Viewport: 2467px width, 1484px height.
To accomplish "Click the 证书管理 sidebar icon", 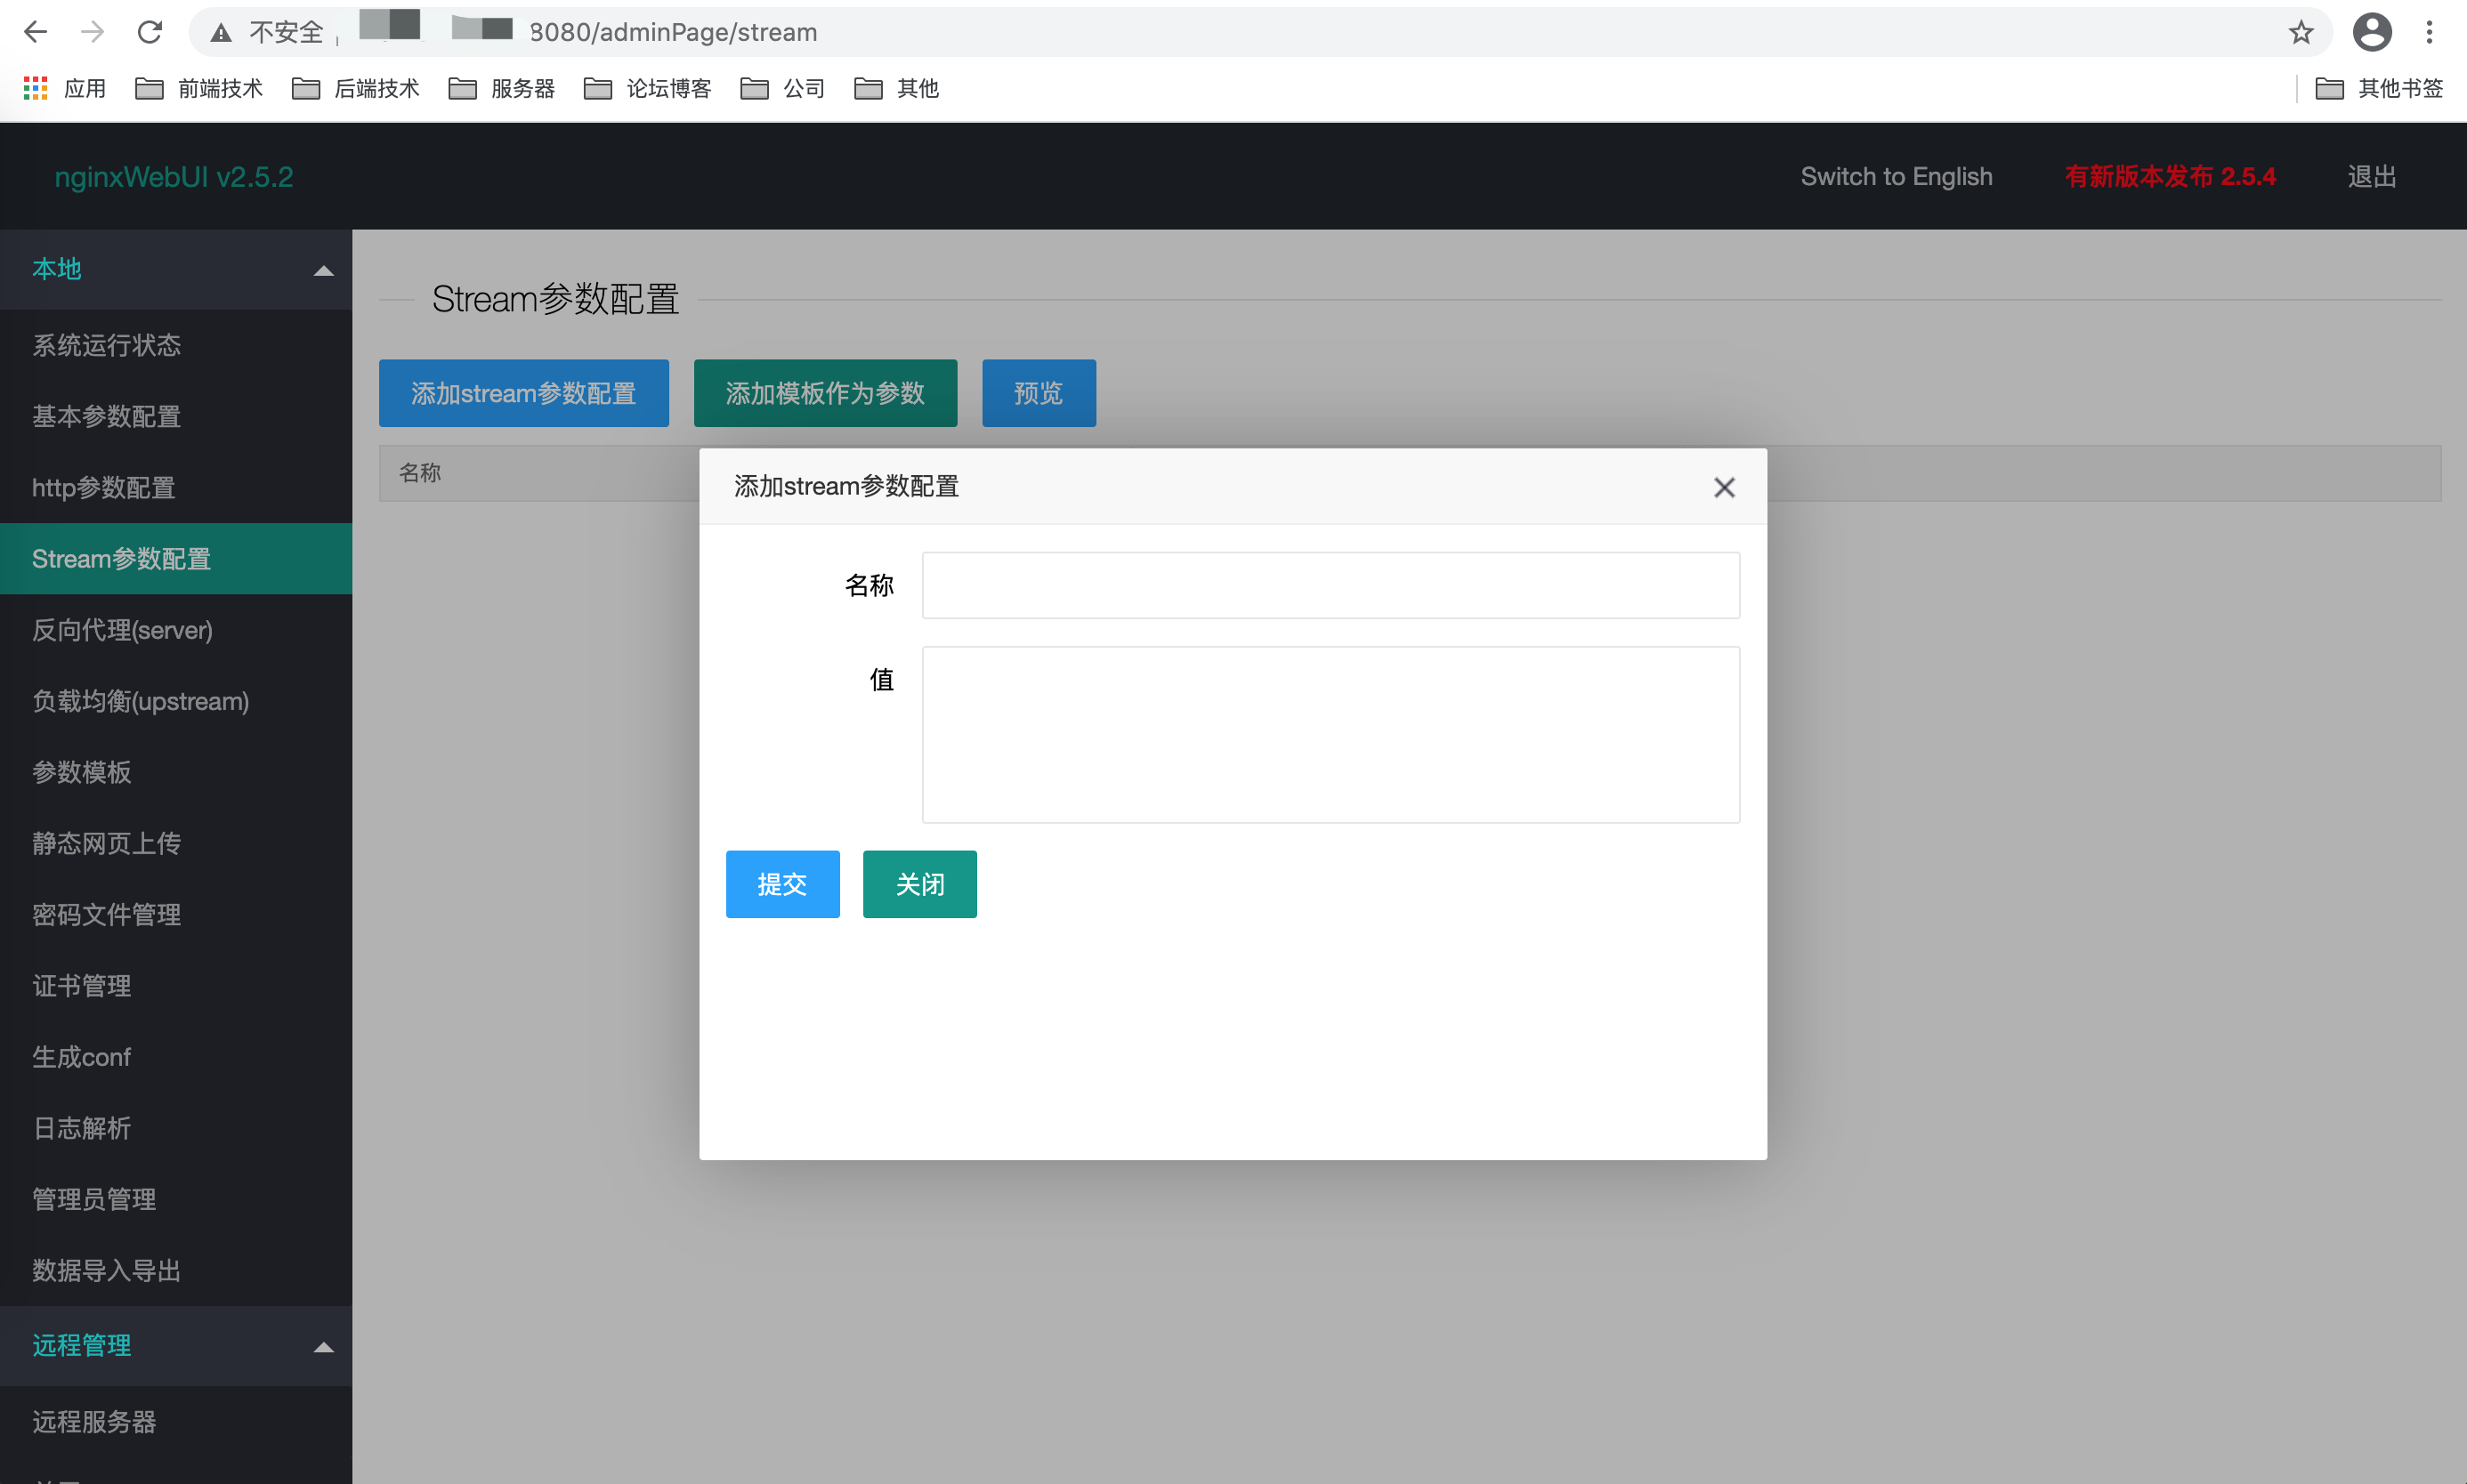I will pyautogui.click(x=83, y=985).
